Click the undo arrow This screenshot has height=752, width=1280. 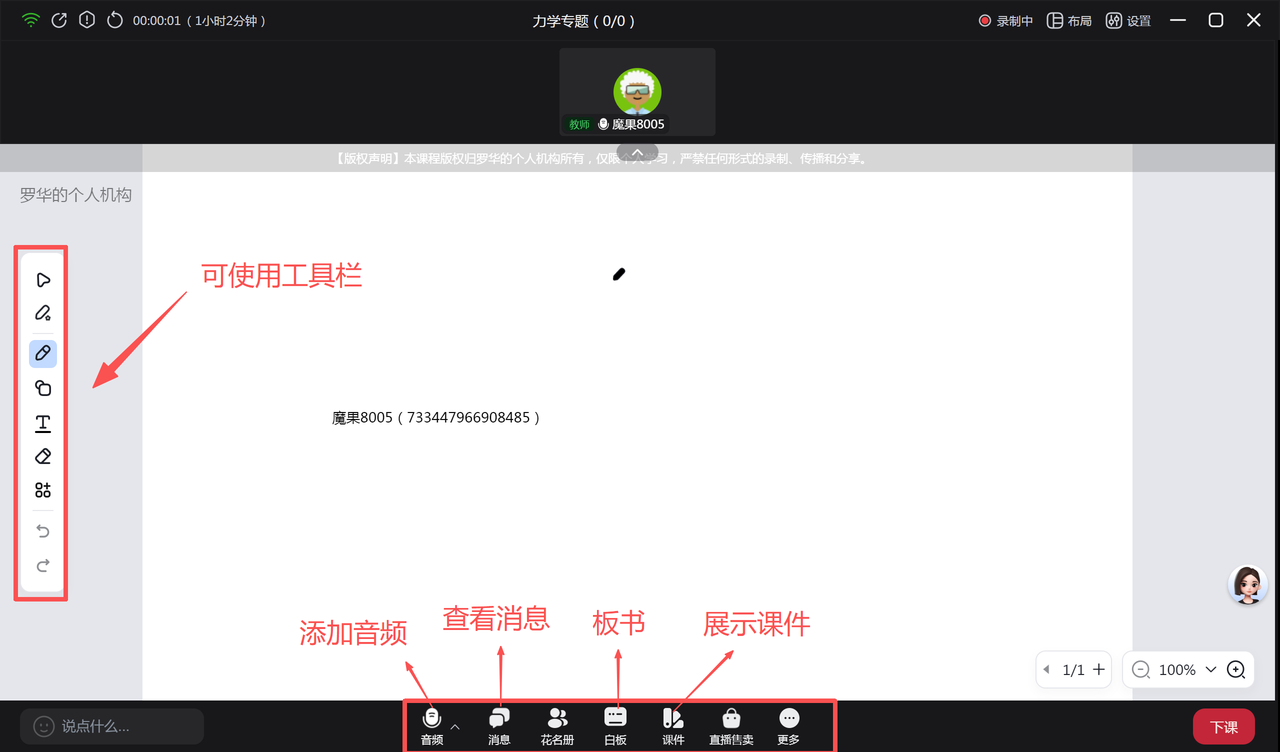pos(43,531)
